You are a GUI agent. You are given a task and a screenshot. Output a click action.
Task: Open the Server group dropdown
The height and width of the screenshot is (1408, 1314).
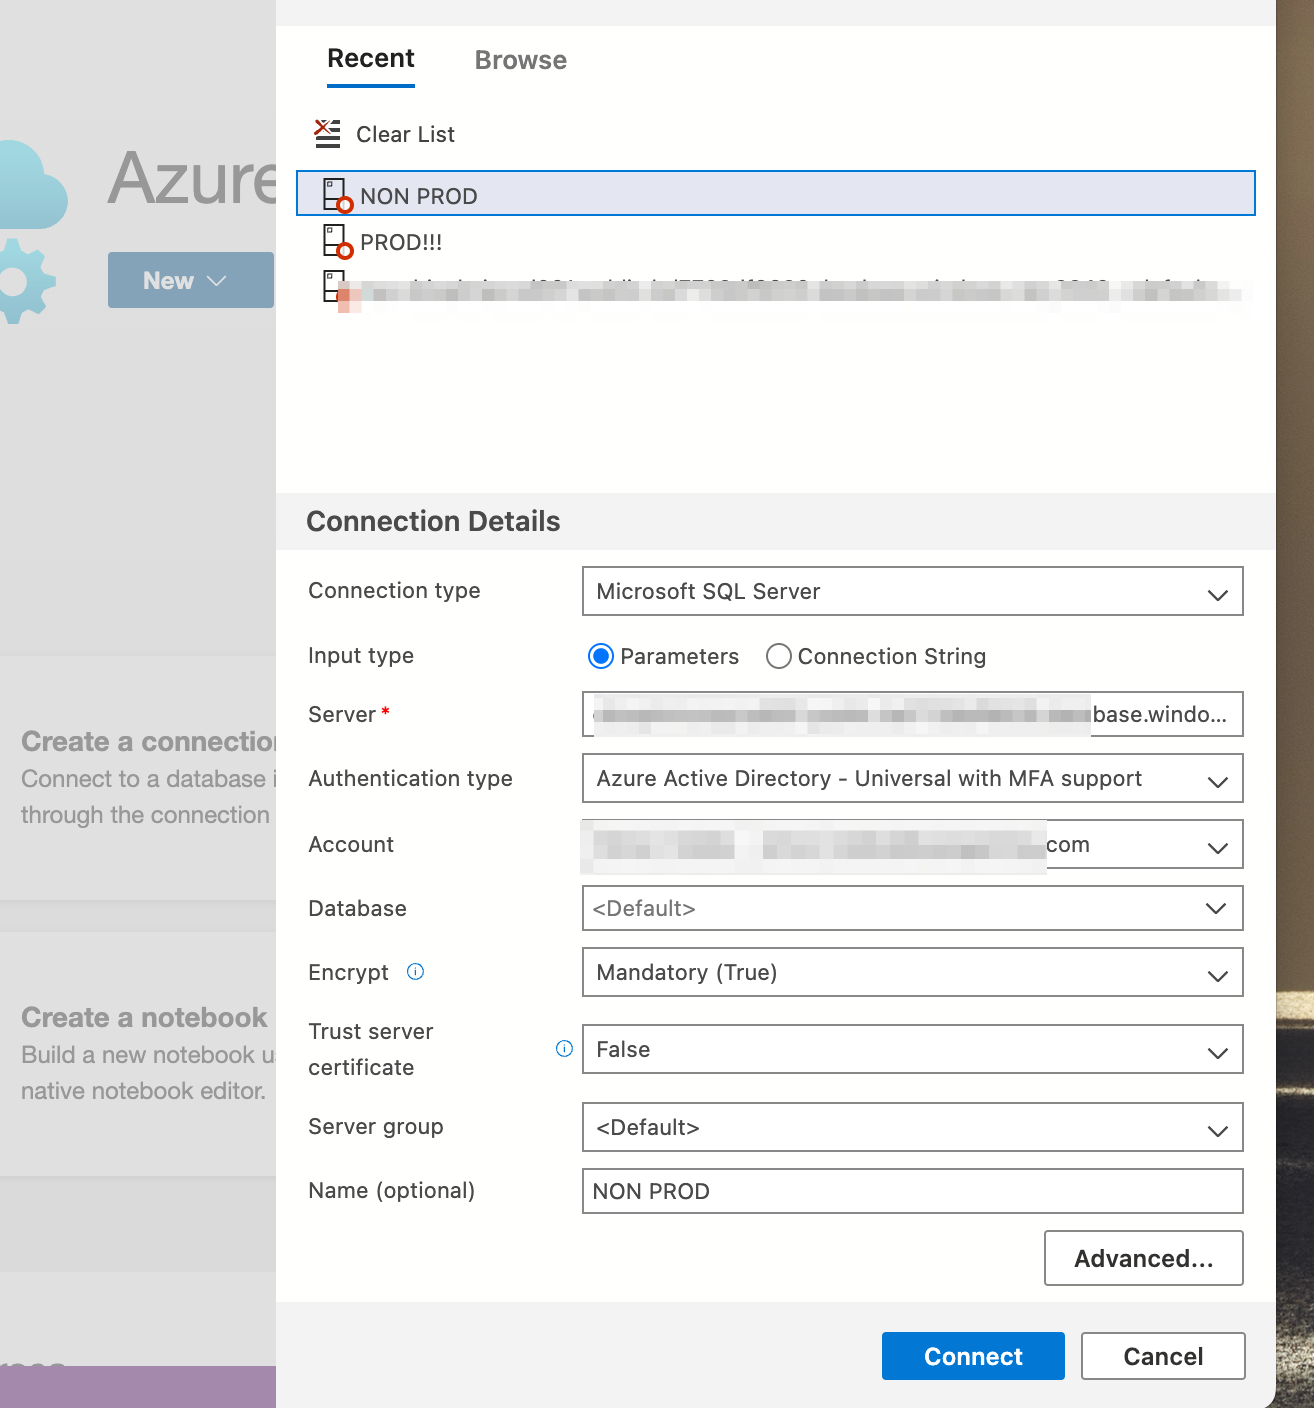[x=913, y=1127]
